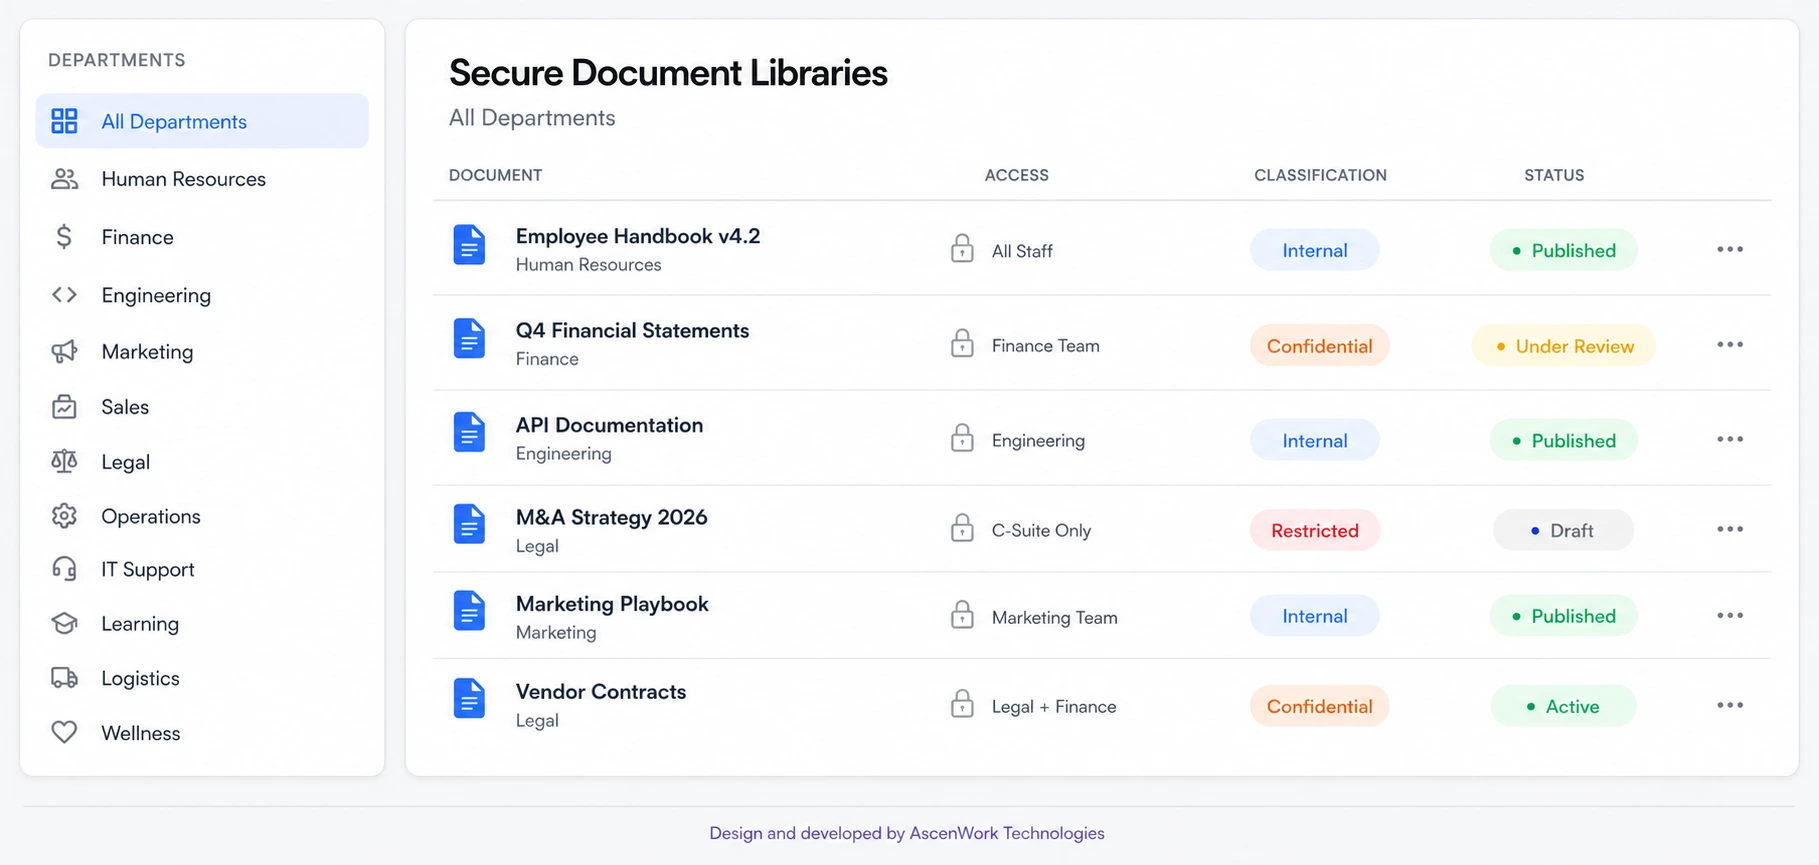Click the Published status on Marketing Playbook row
The height and width of the screenshot is (865, 1819).
pos(1564,616)
